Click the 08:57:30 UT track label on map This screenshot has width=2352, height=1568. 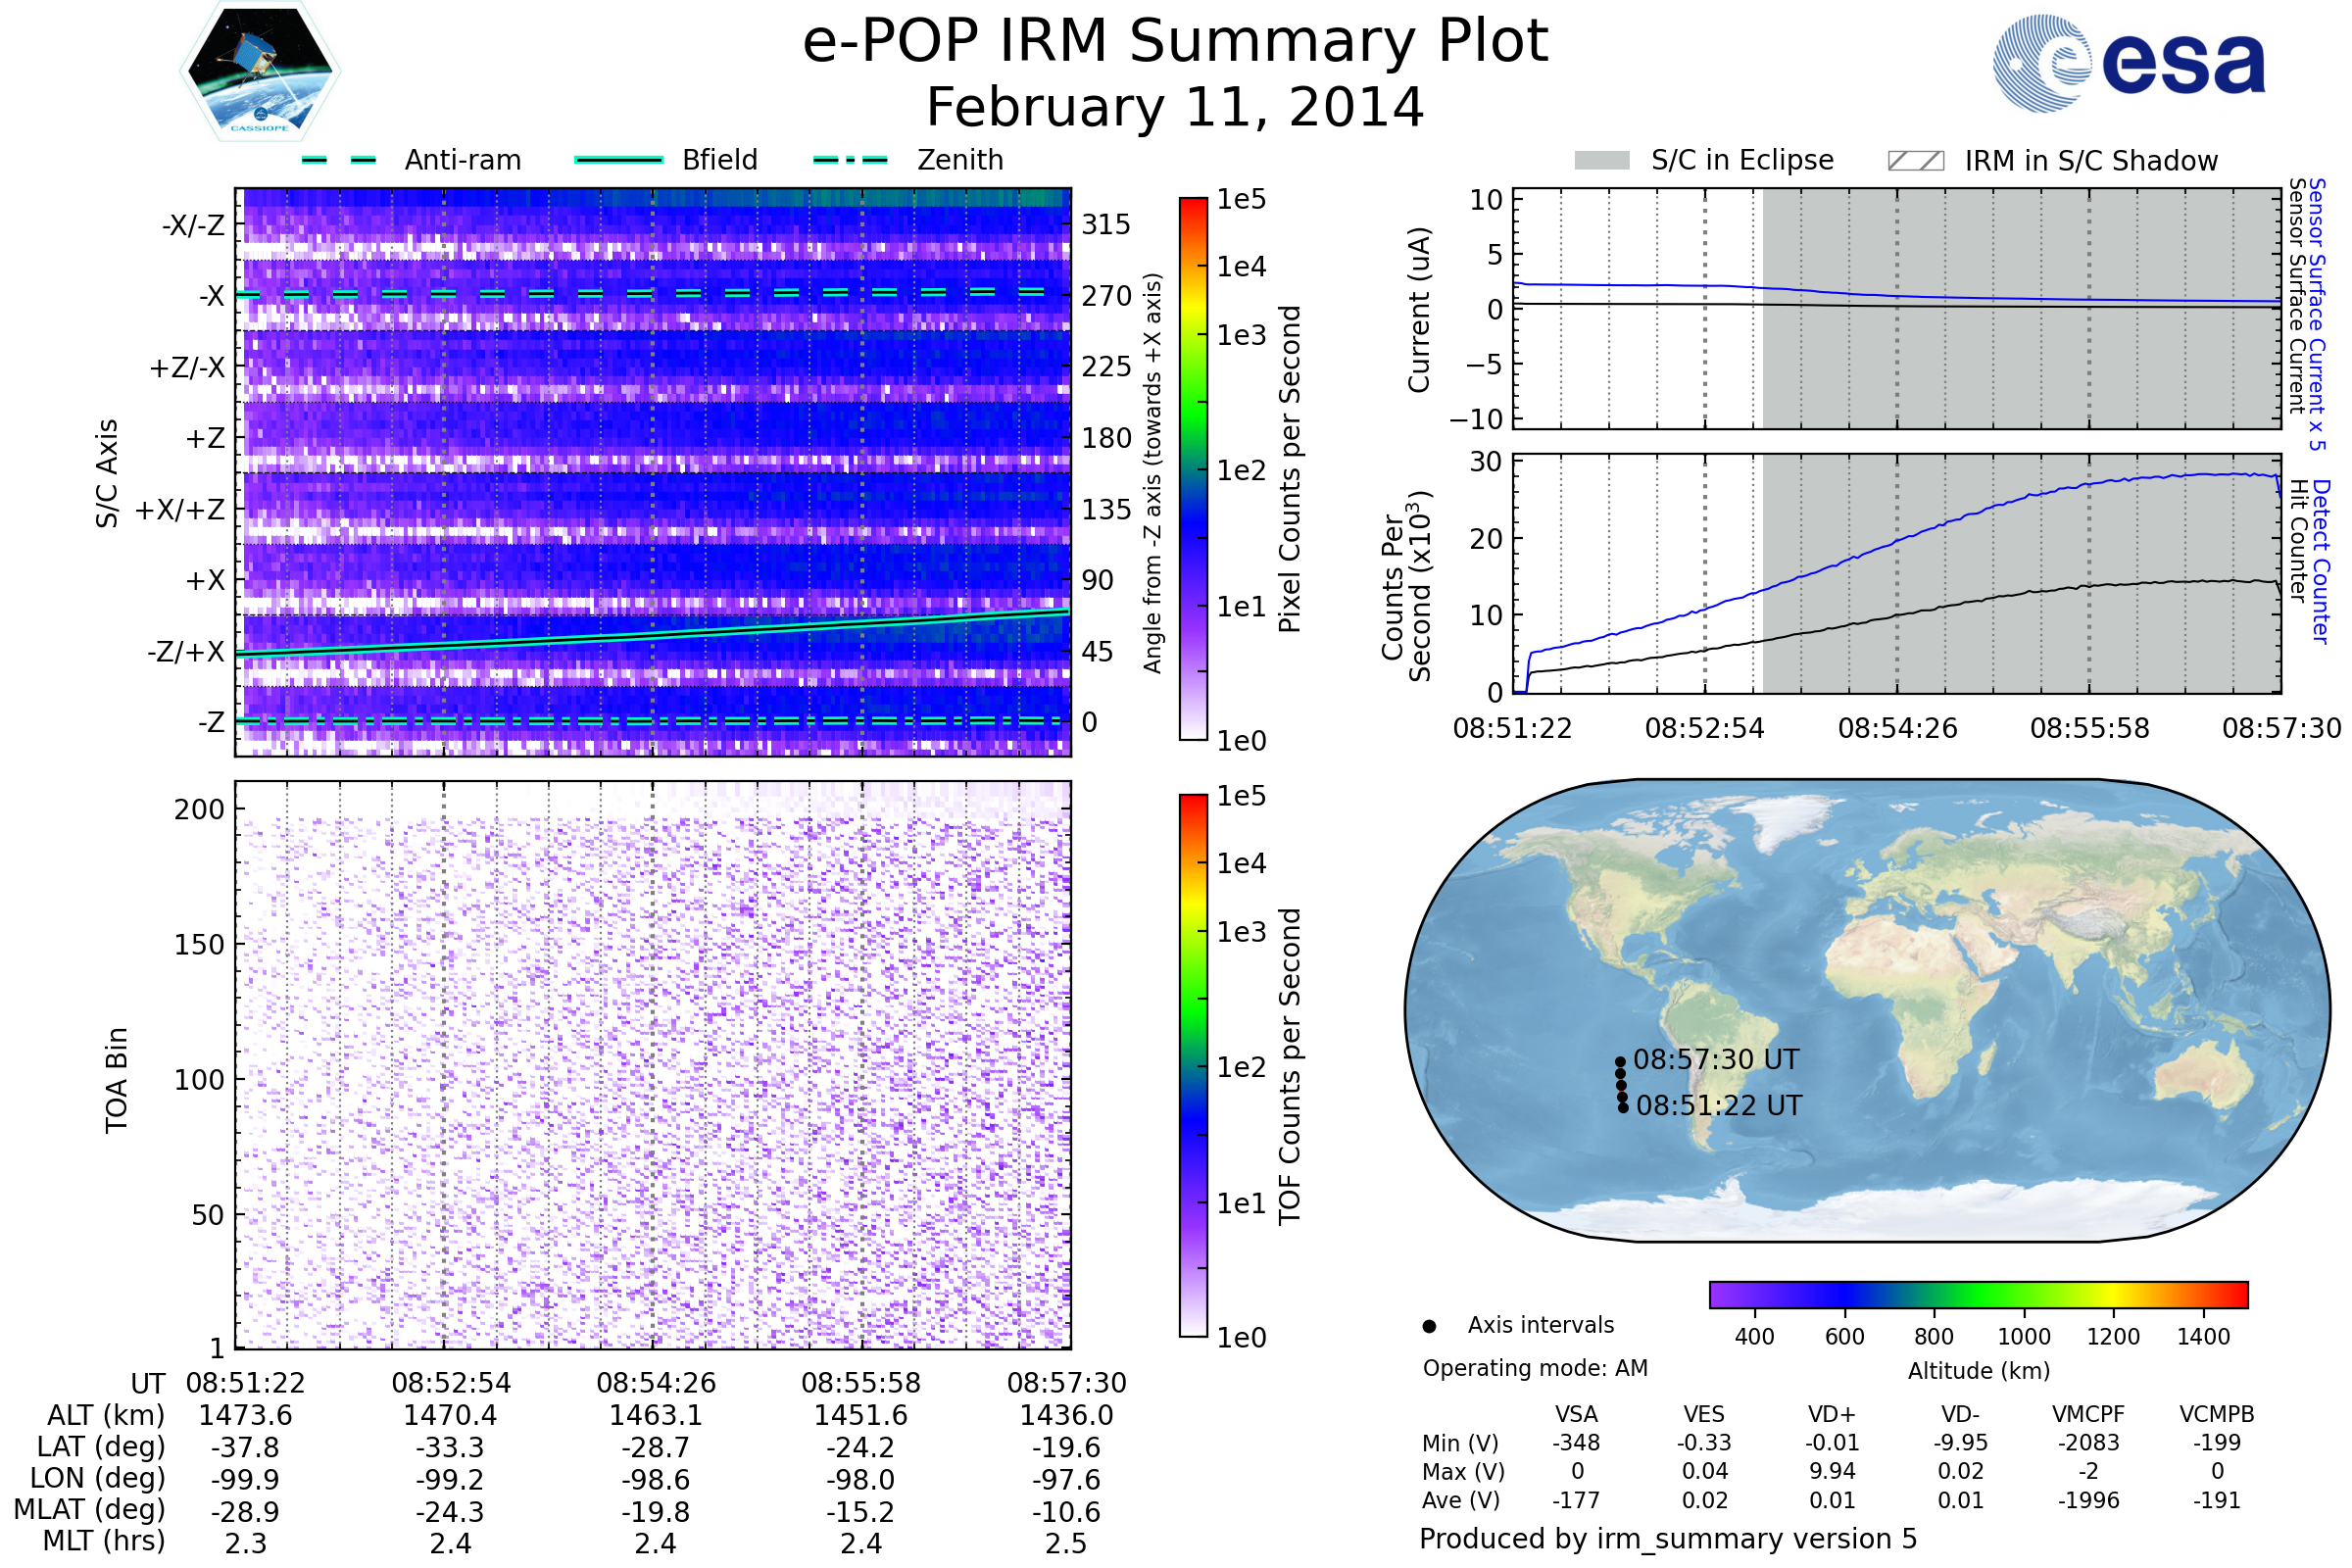click(1715, 1060)
